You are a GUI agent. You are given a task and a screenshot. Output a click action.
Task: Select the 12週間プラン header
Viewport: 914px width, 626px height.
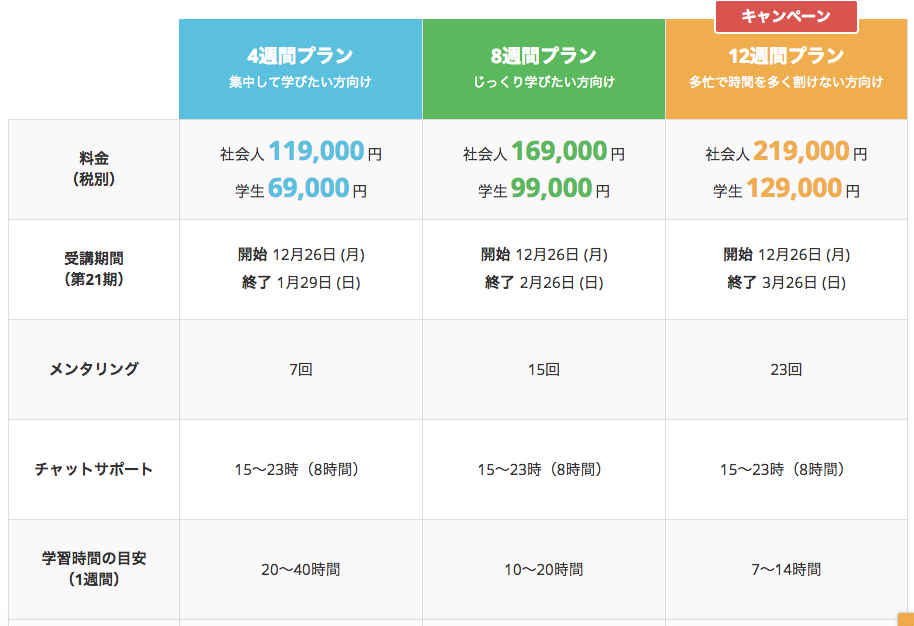click(786, 69)
